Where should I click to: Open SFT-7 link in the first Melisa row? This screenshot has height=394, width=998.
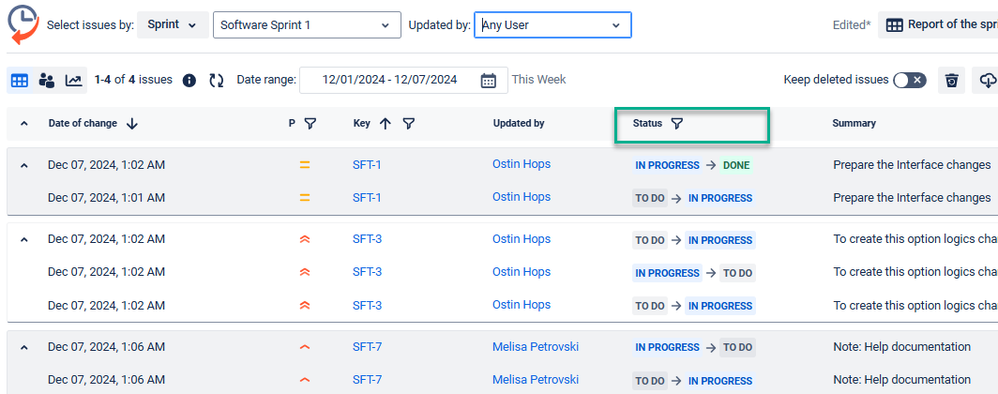click(367, 347)
